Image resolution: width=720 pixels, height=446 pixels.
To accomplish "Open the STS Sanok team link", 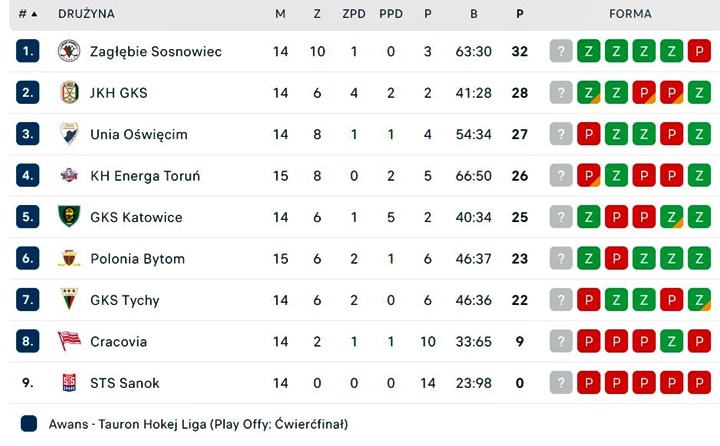I will click(124, 383).
